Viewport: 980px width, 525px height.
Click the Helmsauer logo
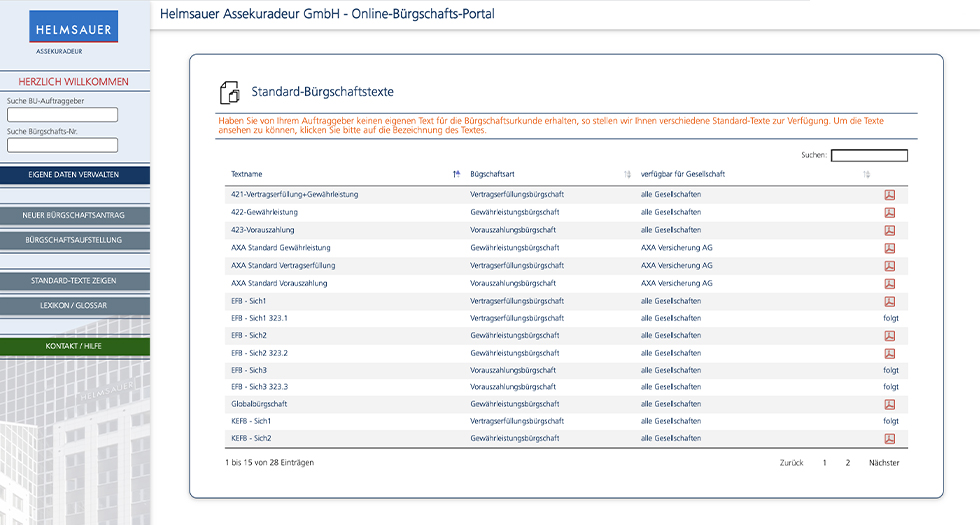pos(73,27)
